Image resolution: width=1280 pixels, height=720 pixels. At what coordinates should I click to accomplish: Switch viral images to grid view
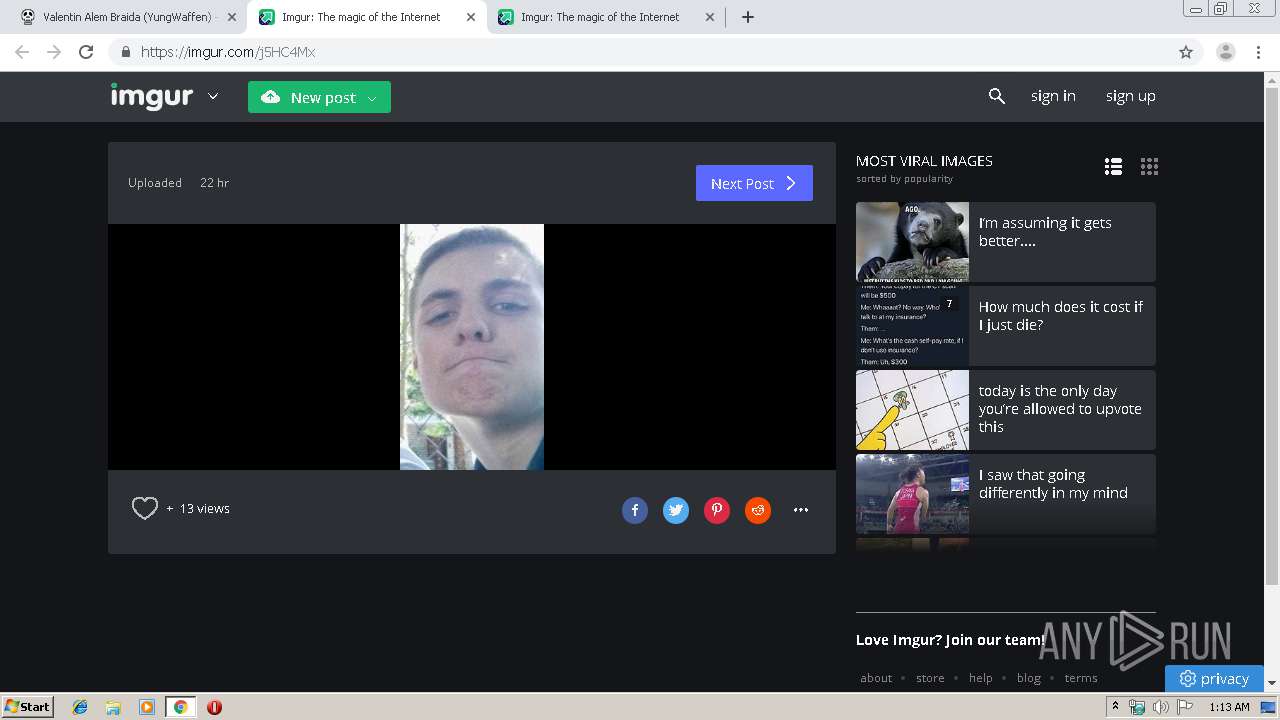coord(1149,167)
